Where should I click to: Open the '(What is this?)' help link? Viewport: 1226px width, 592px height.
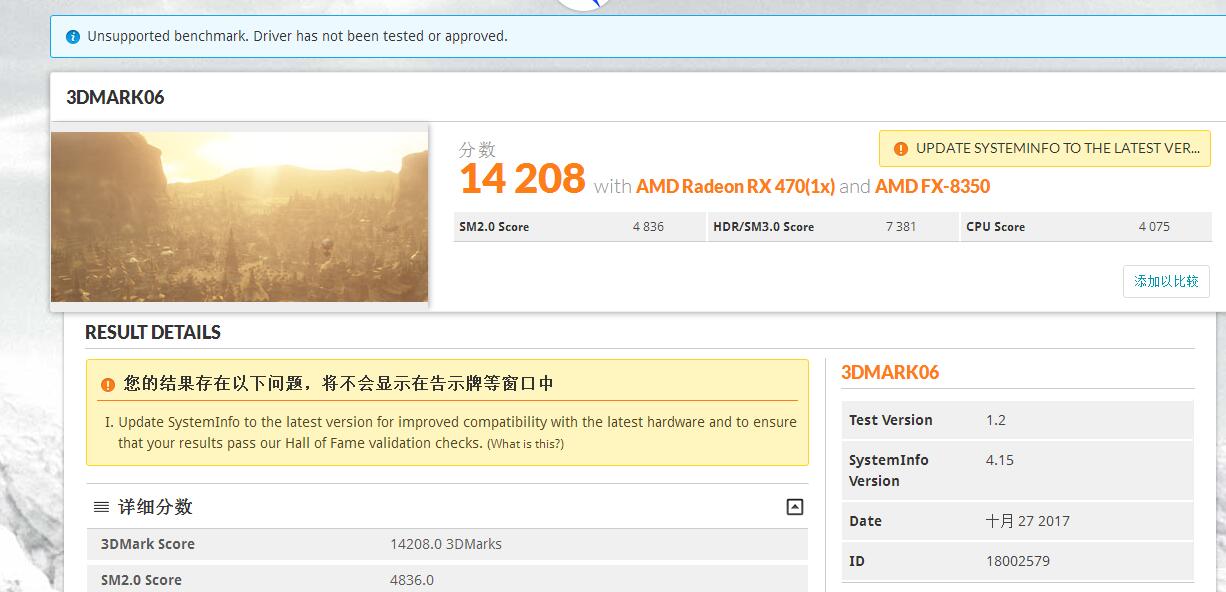525,444
